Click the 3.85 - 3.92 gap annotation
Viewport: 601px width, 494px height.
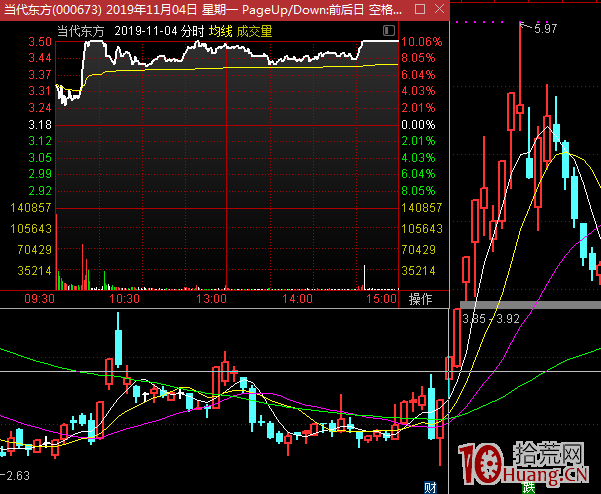pos(491,319)
